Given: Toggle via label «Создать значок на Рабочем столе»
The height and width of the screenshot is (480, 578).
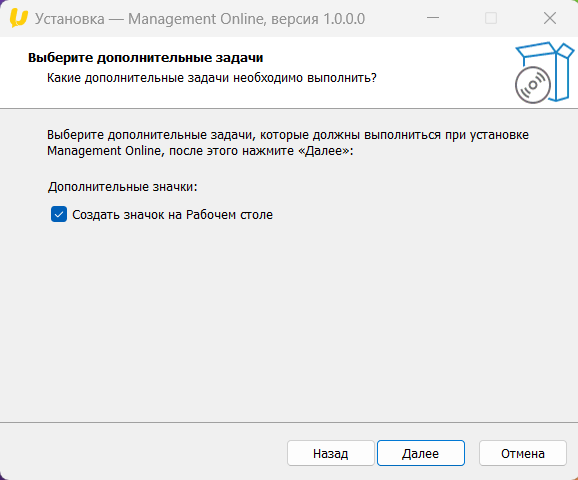Looking at the screenshot, I should 173,215.
